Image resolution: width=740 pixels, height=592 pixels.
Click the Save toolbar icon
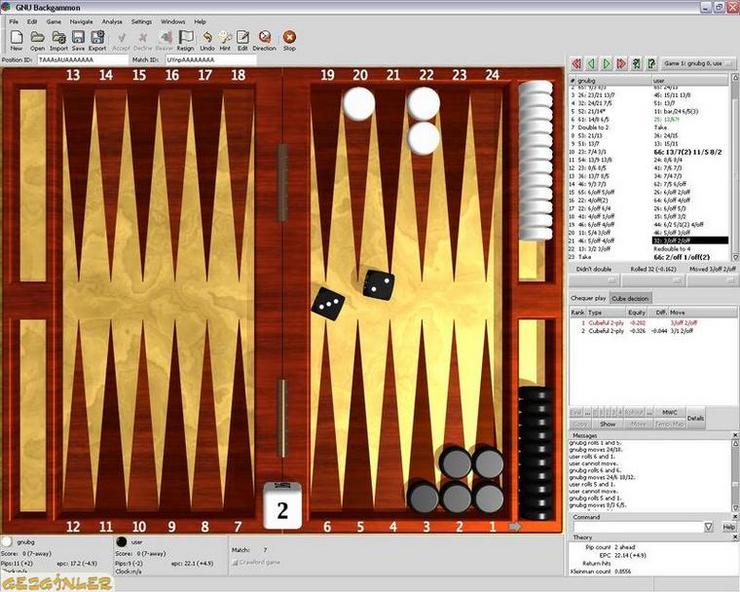click(x=78, y=41)
